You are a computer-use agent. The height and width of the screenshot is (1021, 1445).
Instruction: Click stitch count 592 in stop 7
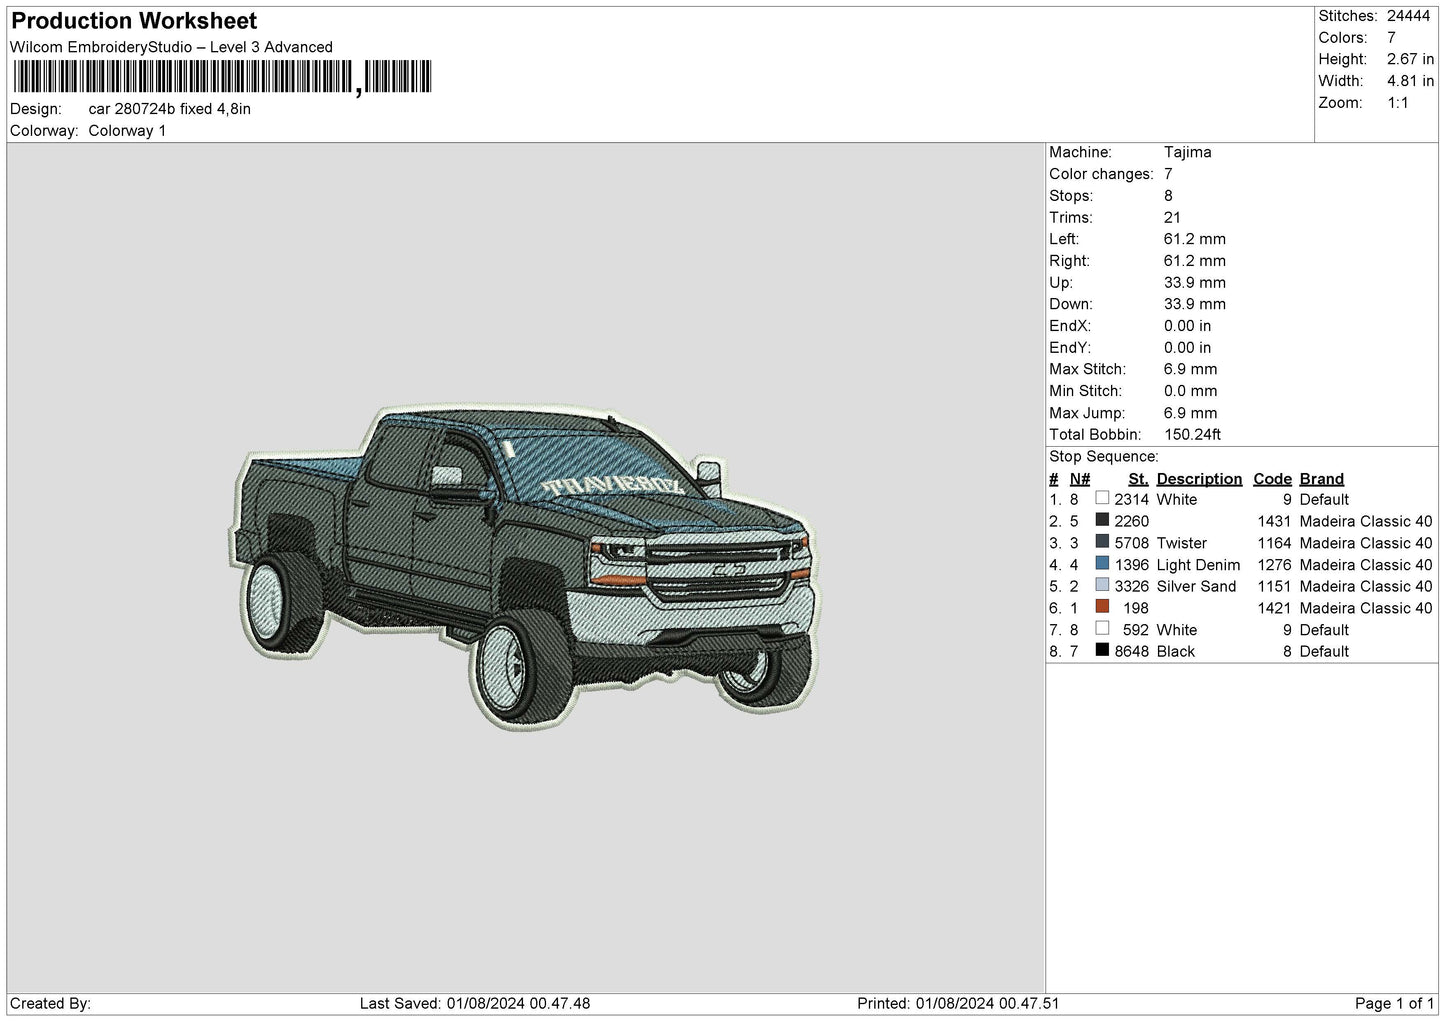coord(1136,630)
